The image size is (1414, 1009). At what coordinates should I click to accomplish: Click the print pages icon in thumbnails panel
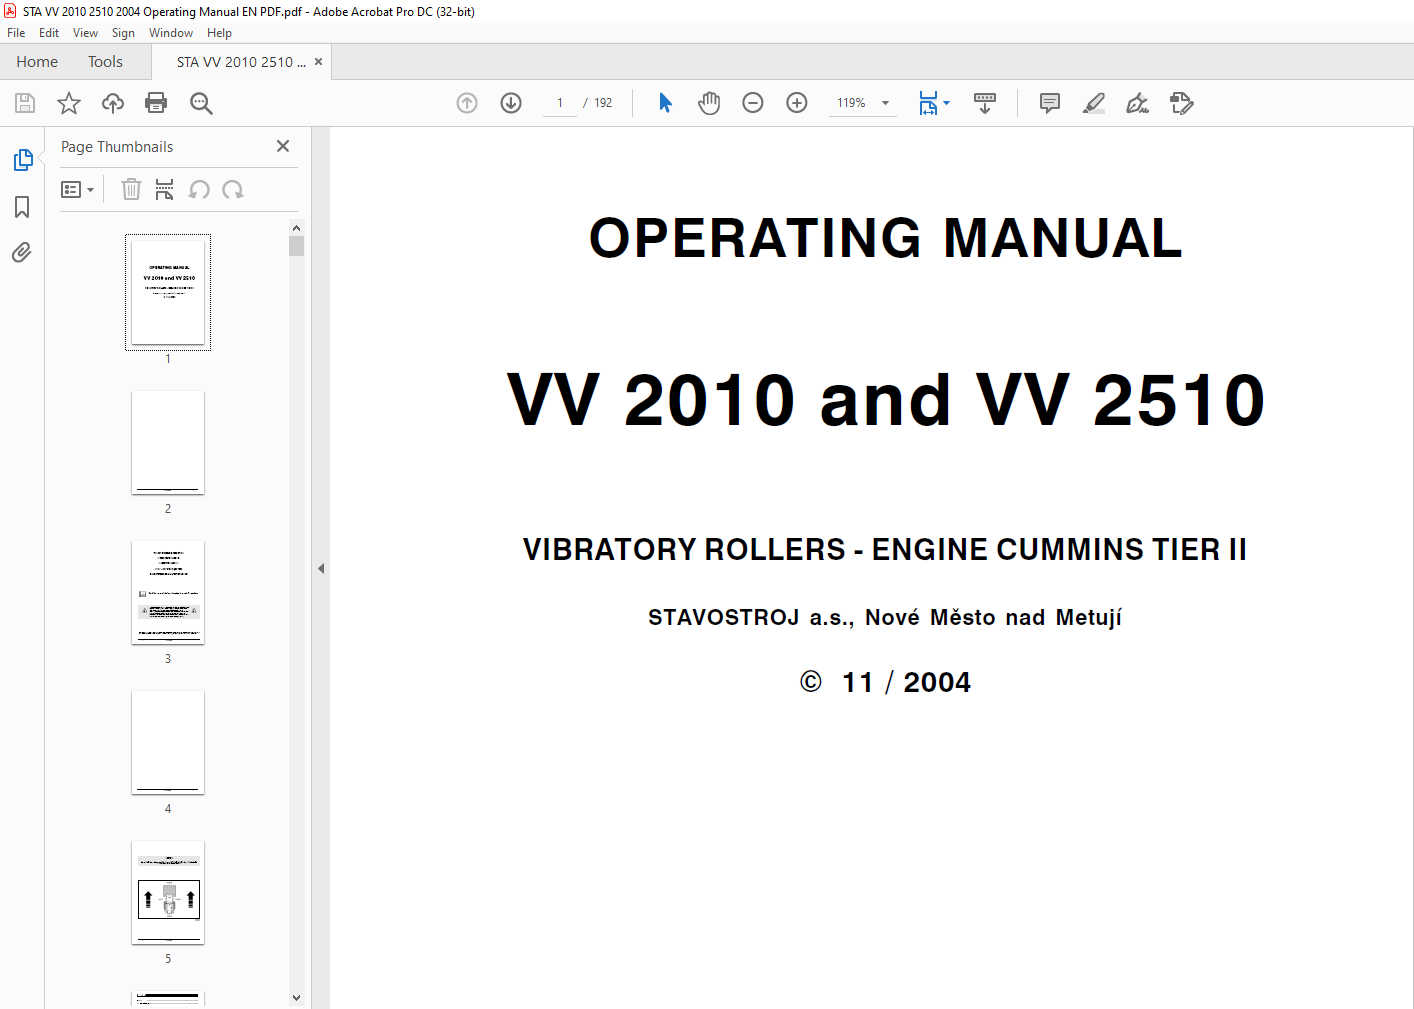[x=165, y=189]
